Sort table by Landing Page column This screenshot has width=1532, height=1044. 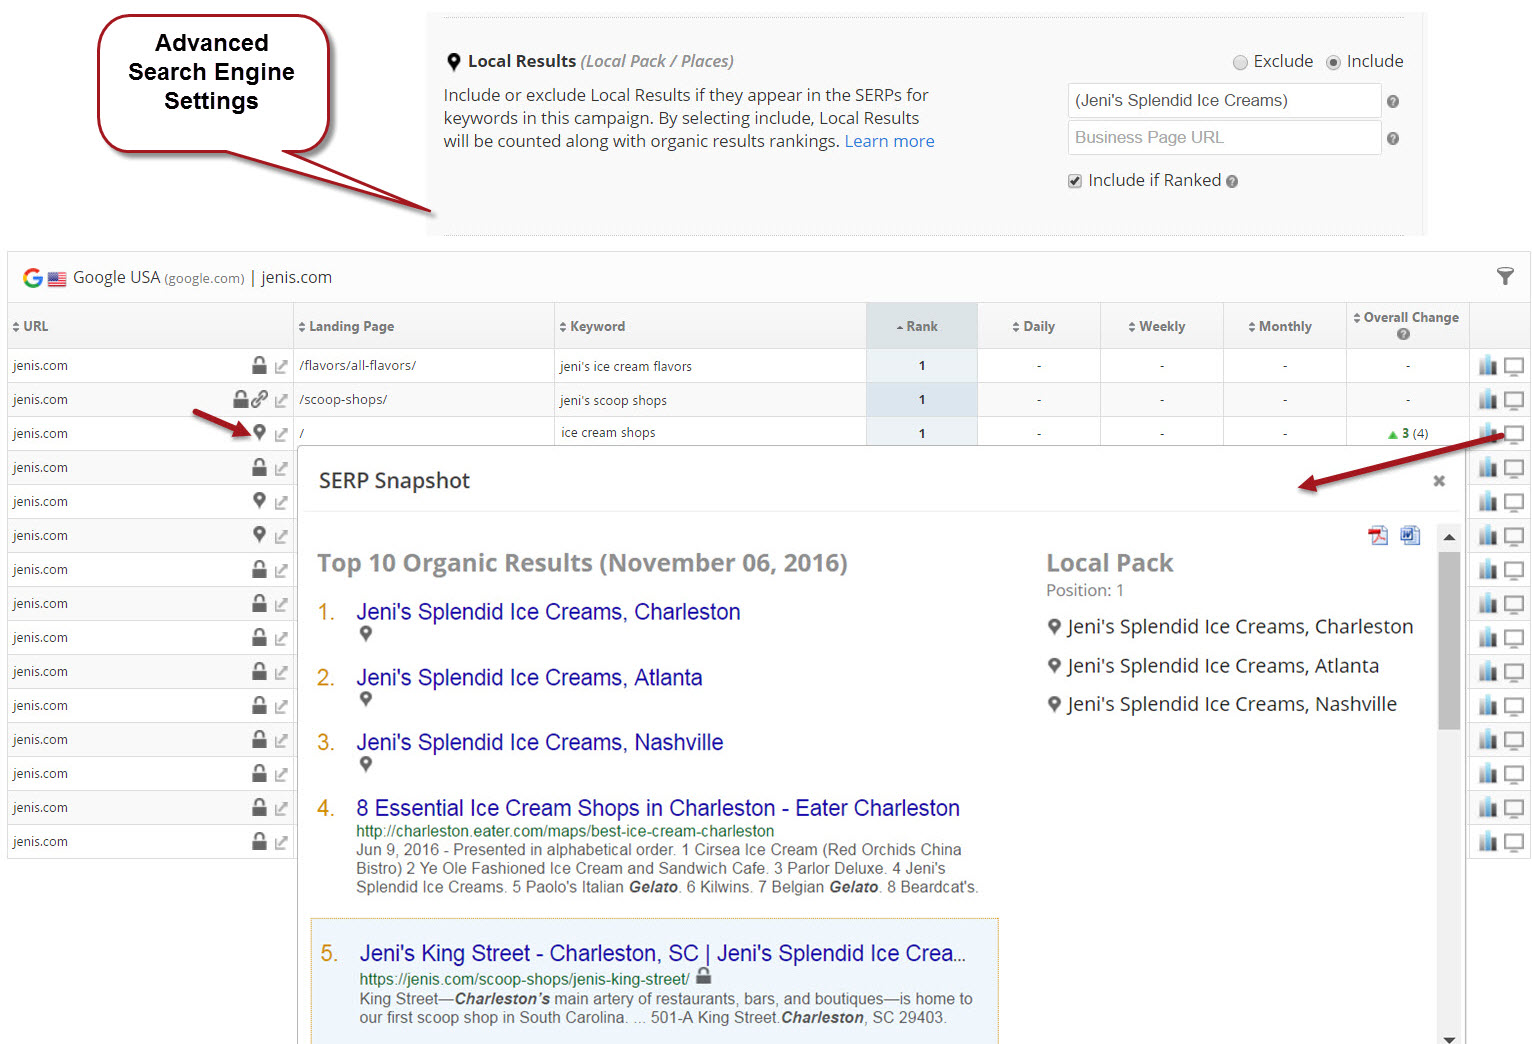(x=351, y=327)
